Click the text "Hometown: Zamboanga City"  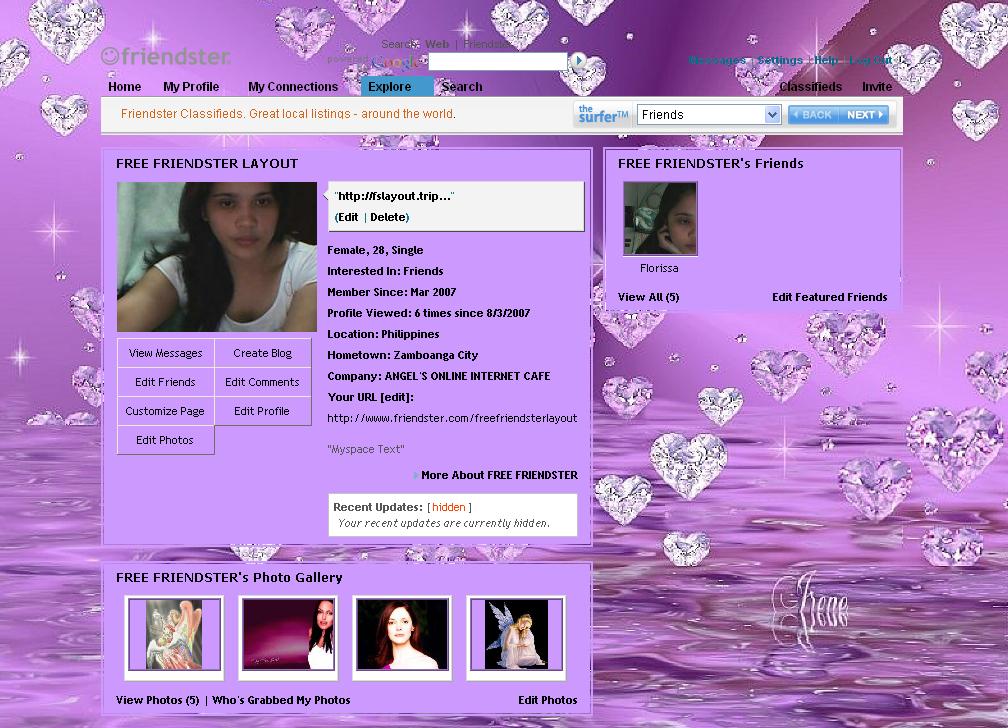tap(402, 355)
